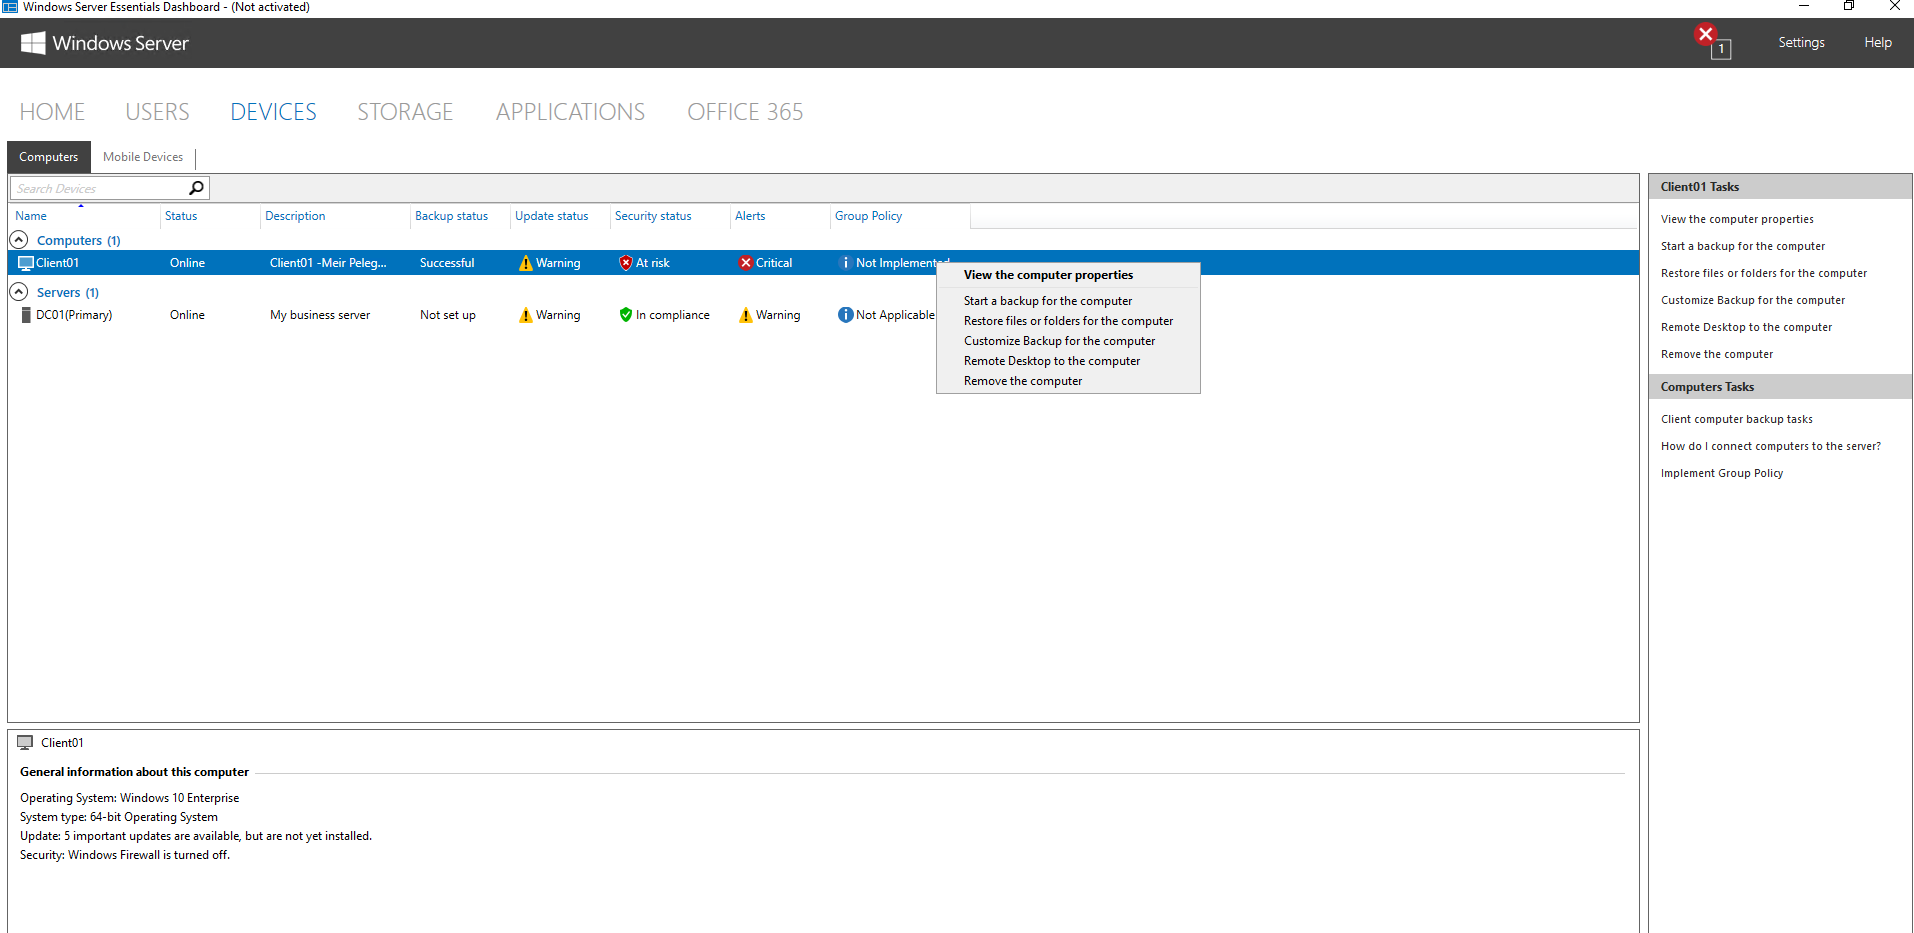
Task: Open Settings in the header
Action: point(1801,42)
